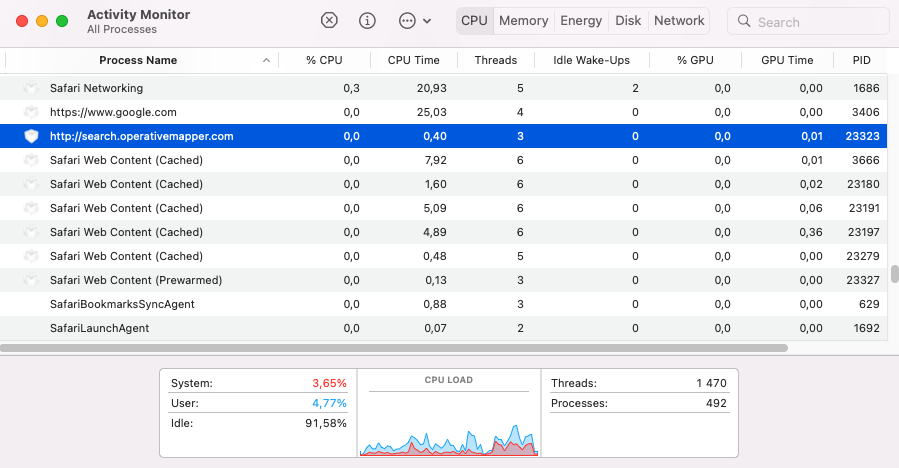Sort by PID column header

[x=861, y=60]
